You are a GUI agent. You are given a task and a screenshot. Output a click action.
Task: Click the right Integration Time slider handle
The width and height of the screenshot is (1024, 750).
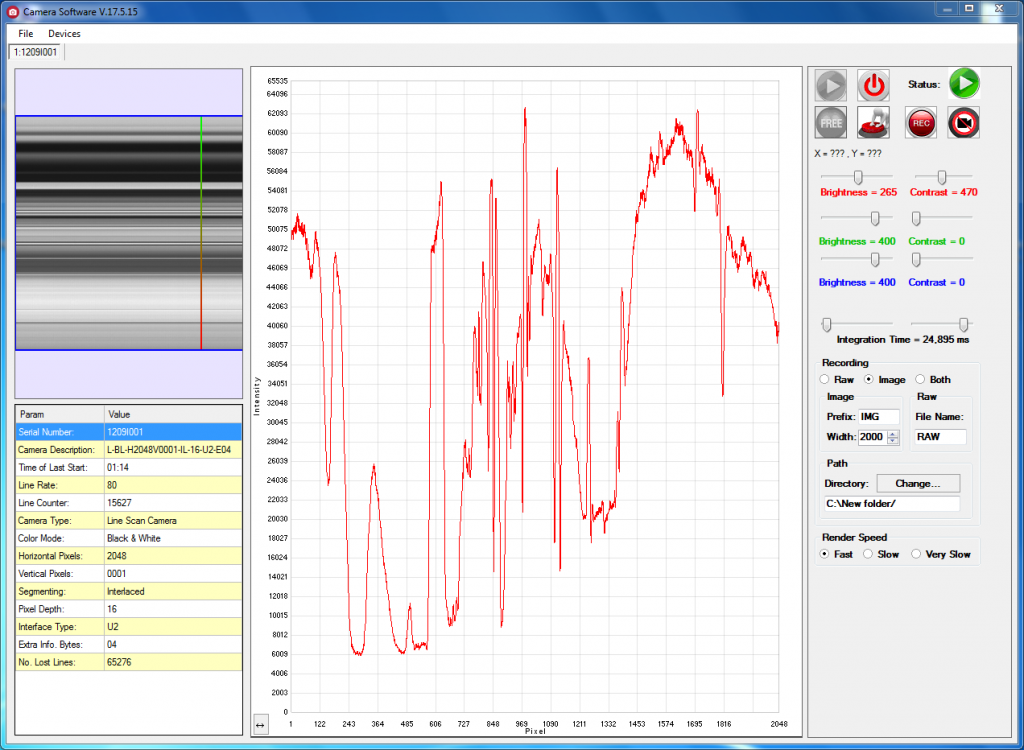coord(963,324)
